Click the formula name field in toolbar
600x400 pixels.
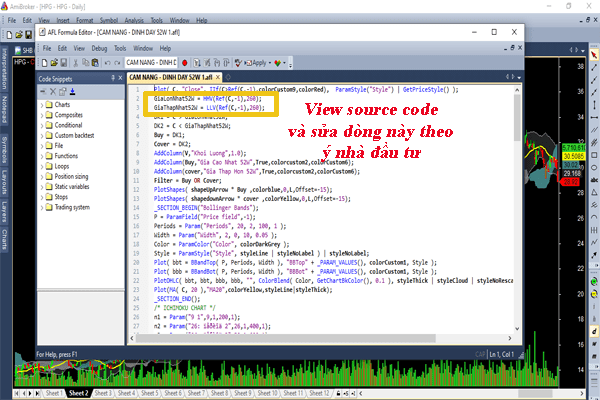[151, 62]
